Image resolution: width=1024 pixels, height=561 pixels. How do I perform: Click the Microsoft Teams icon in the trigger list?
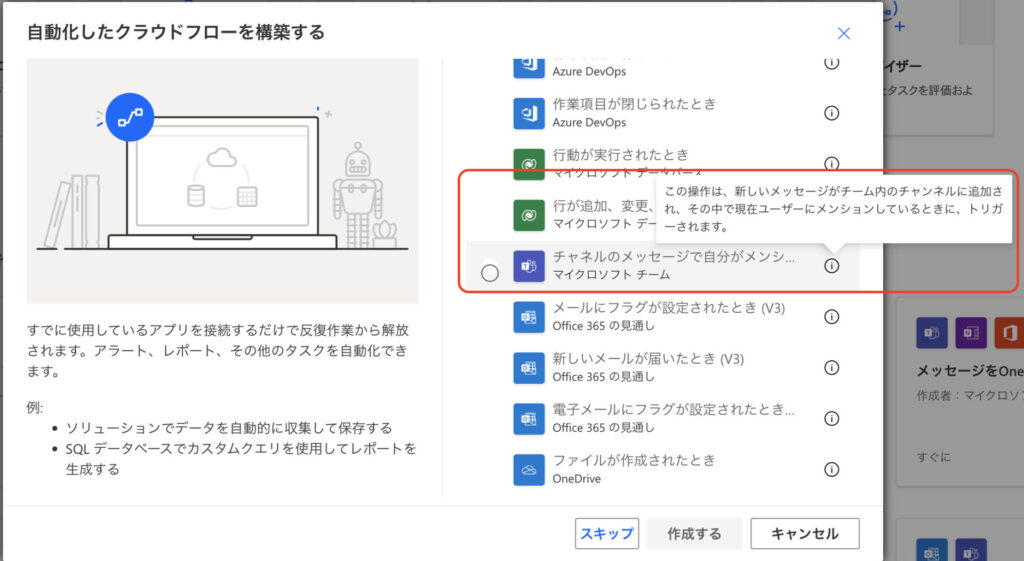pos(529,266)
